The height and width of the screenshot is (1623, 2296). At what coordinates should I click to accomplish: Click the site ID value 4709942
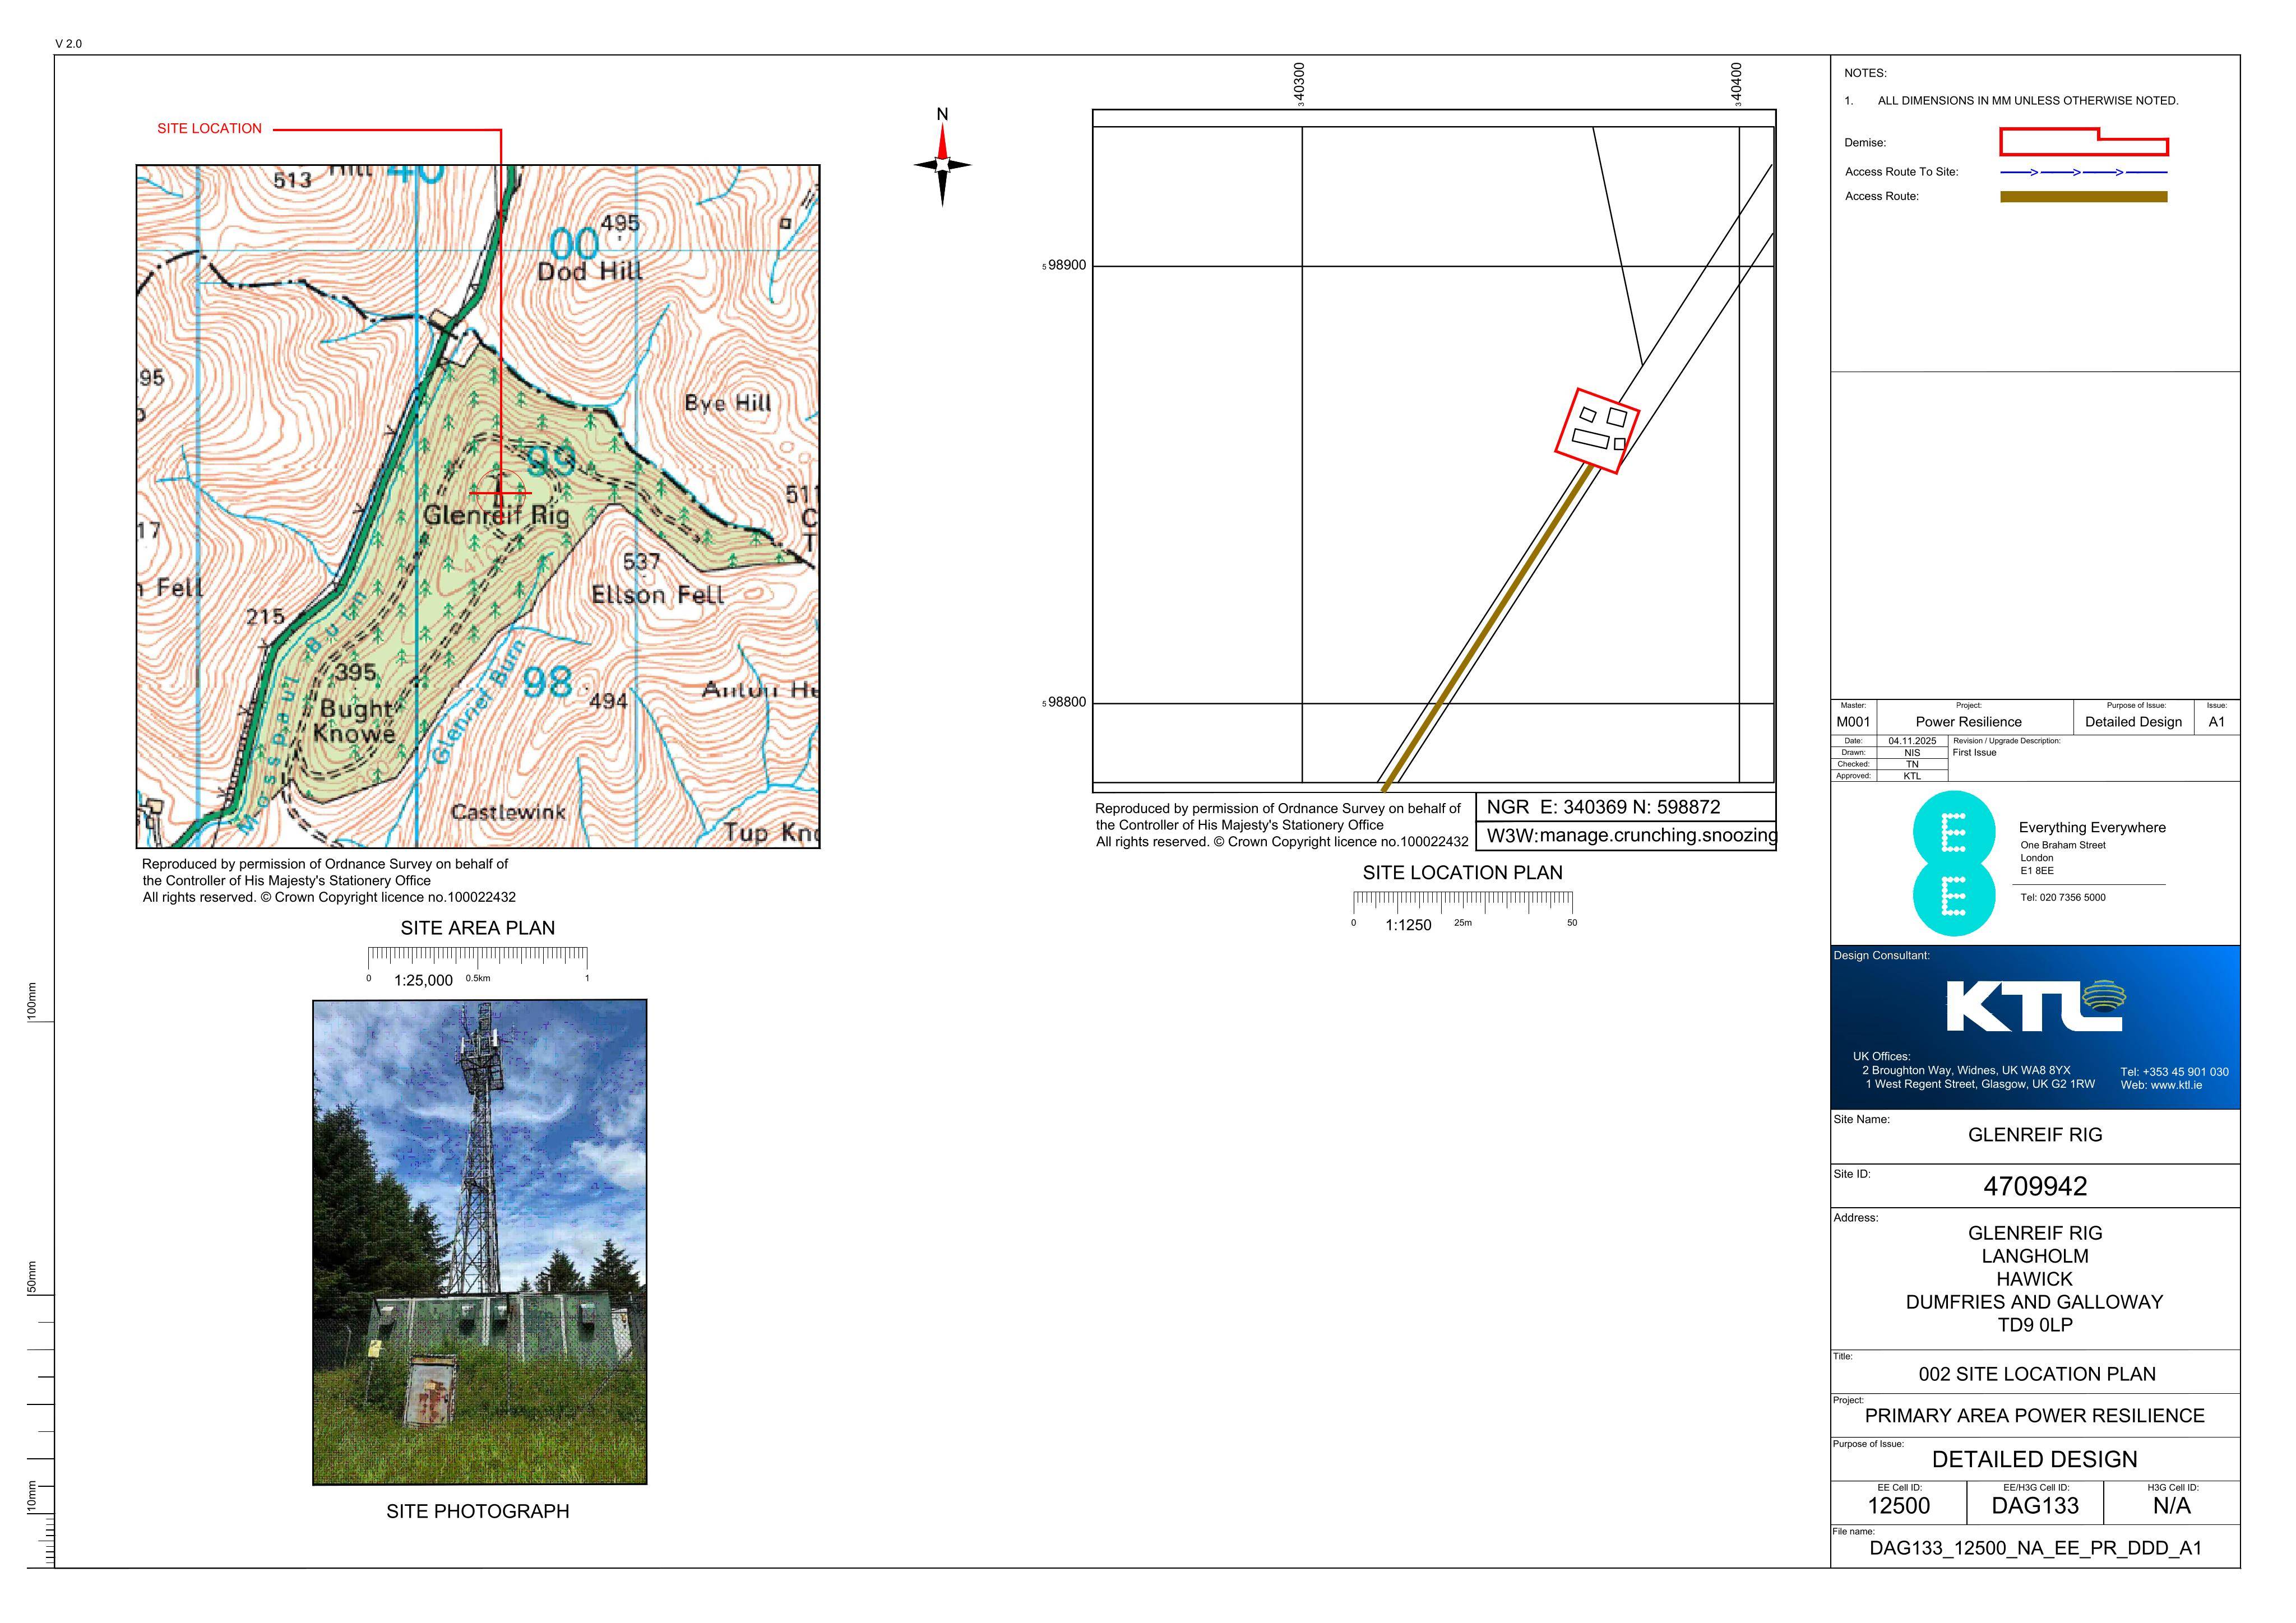2035,1186
